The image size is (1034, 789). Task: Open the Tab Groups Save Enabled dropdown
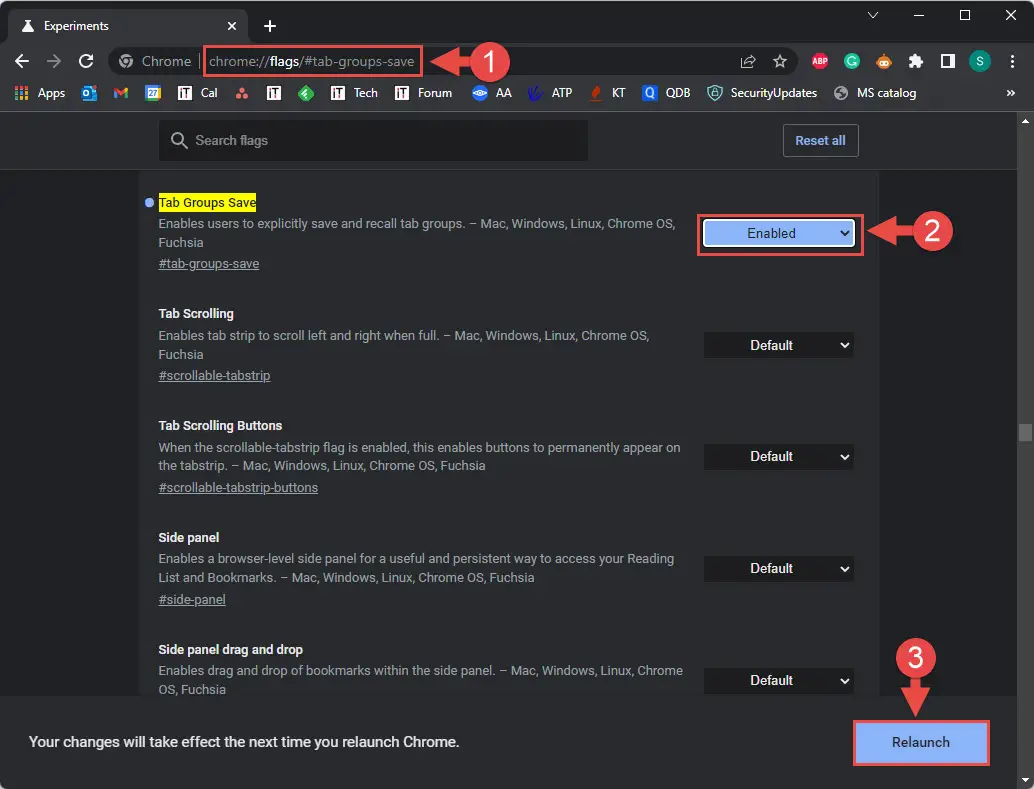click(x=779, y=234)
